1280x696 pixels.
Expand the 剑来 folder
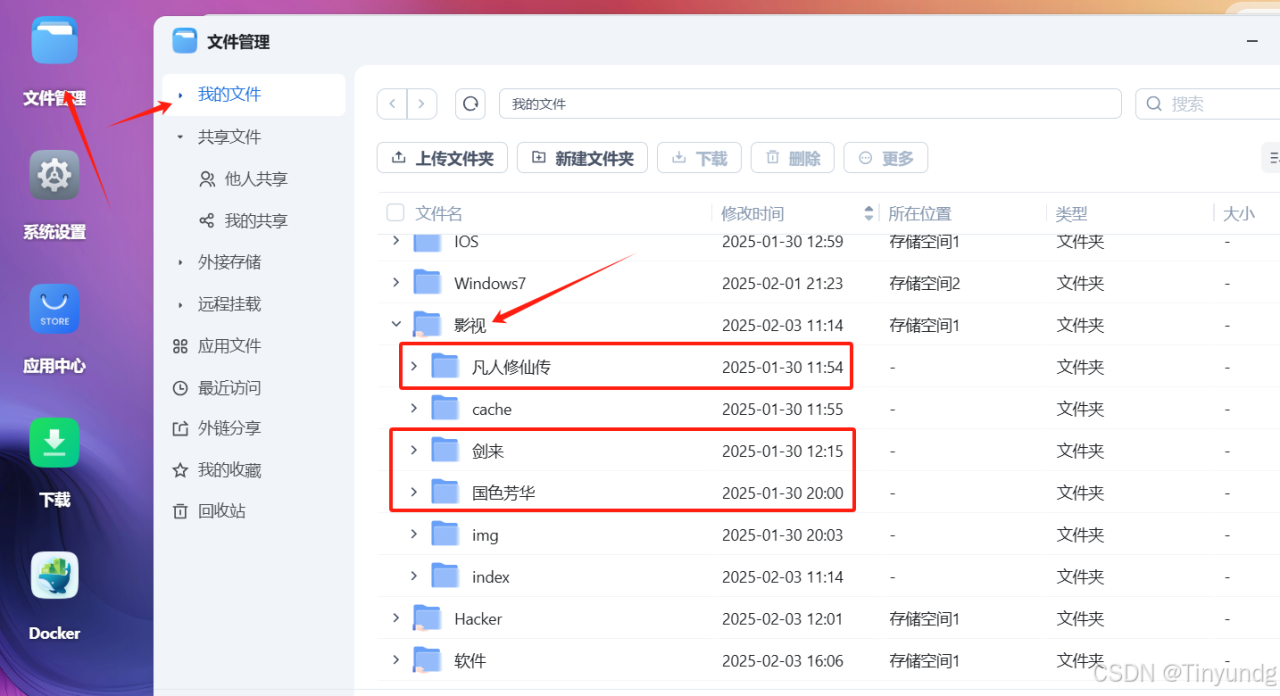pyautogui.click(x=413, y=450)
